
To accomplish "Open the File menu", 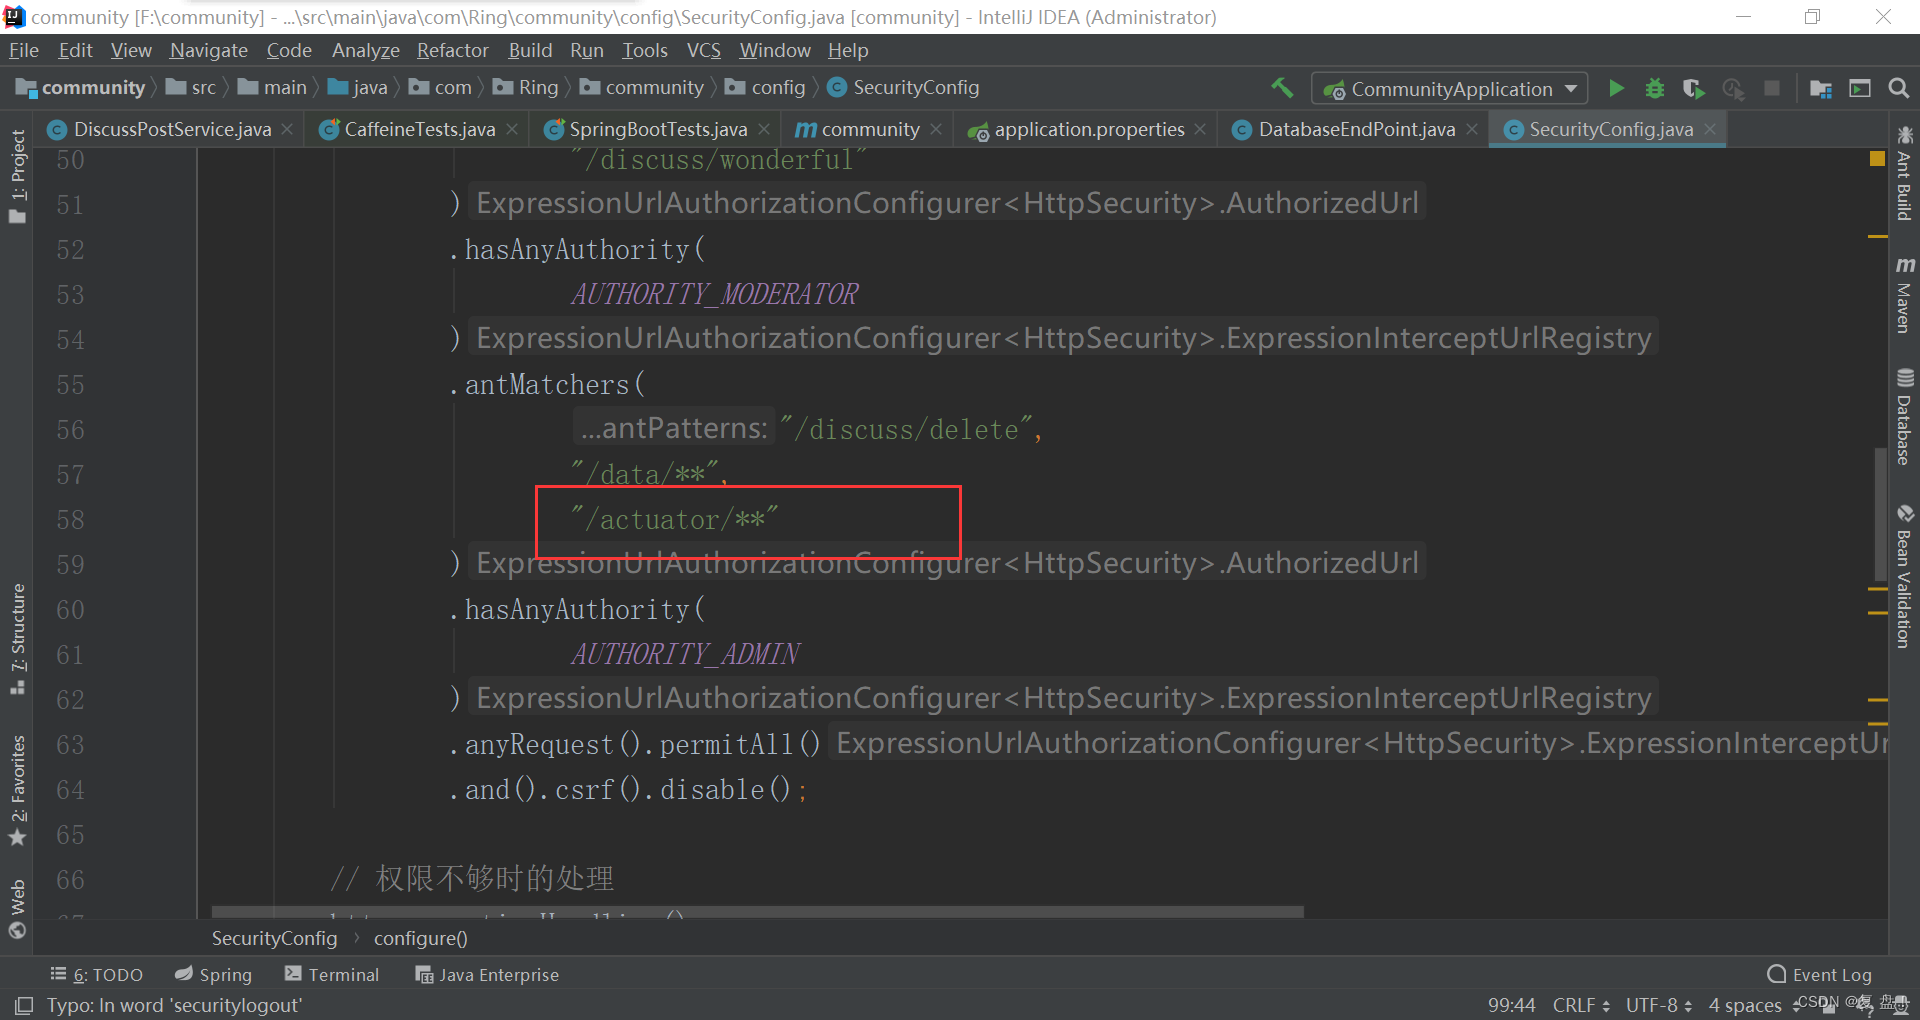I will click(23, 50).
